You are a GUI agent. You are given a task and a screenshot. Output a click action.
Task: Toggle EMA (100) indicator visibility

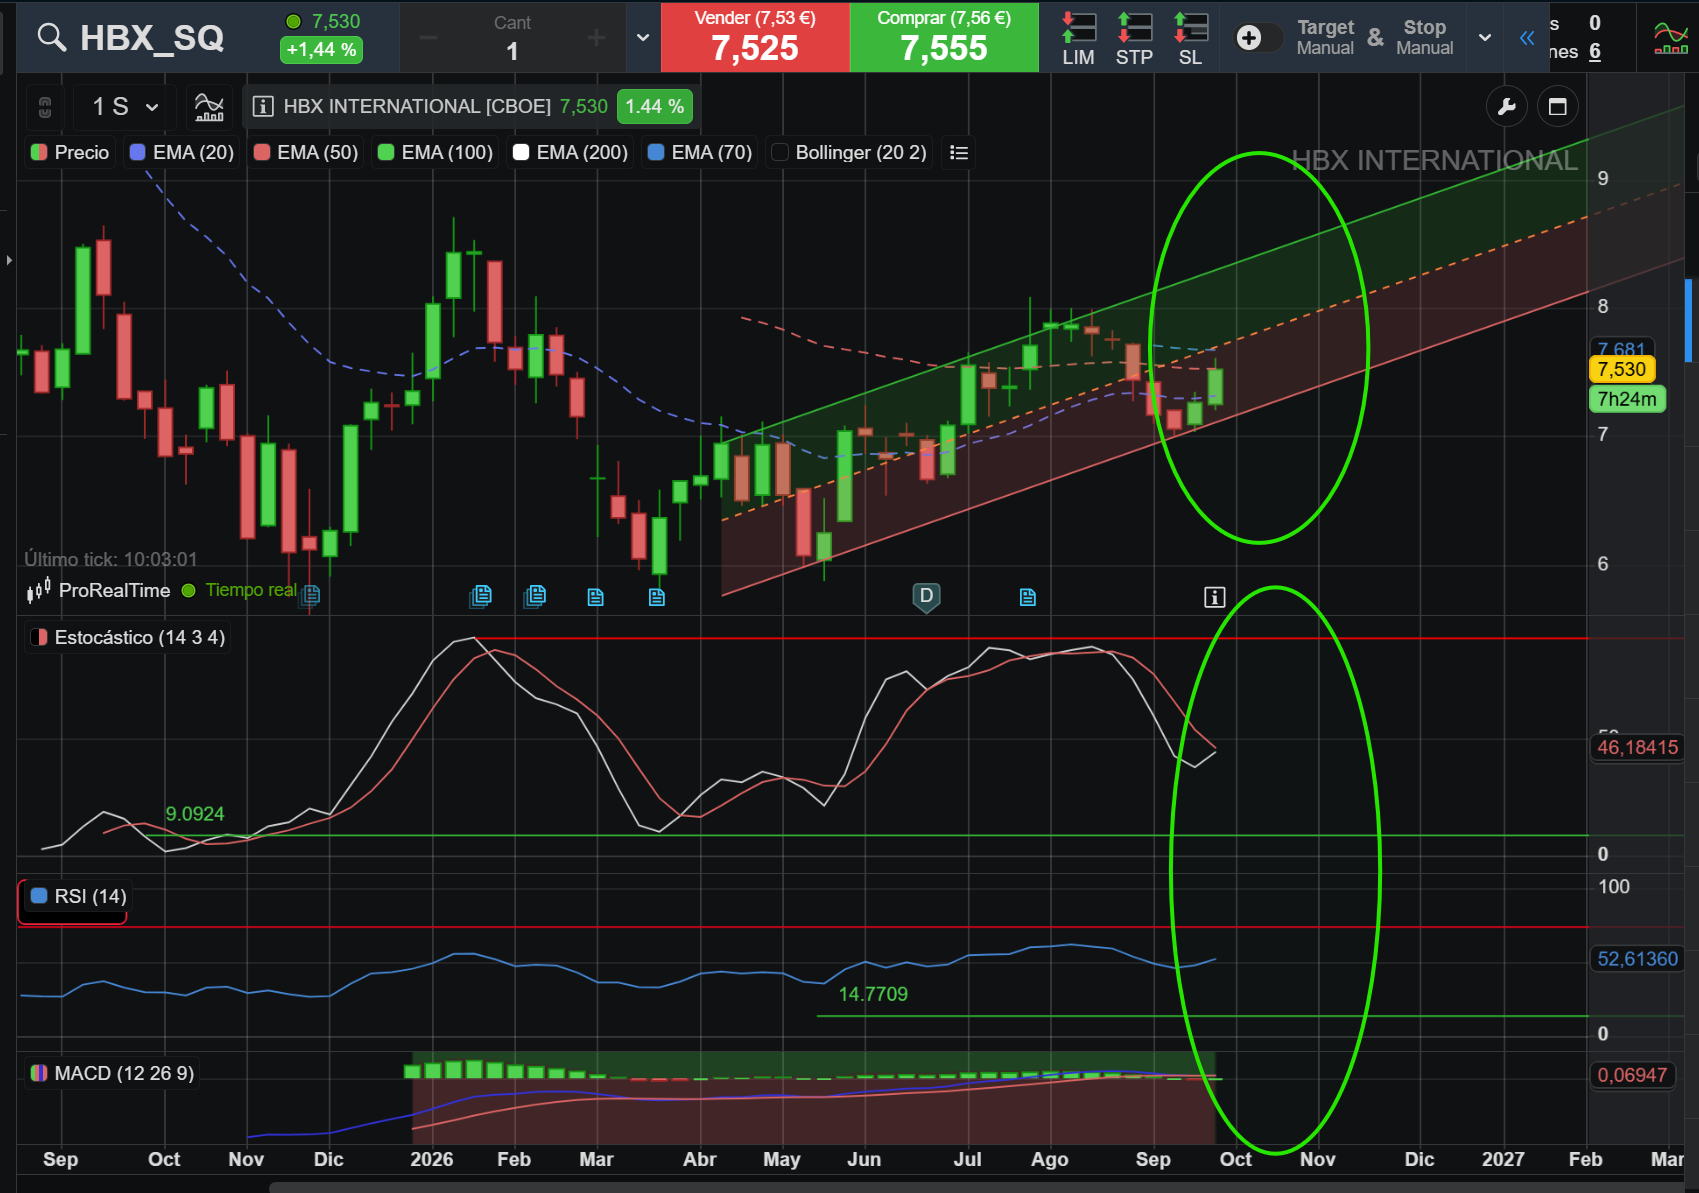[x=436, y=152]
